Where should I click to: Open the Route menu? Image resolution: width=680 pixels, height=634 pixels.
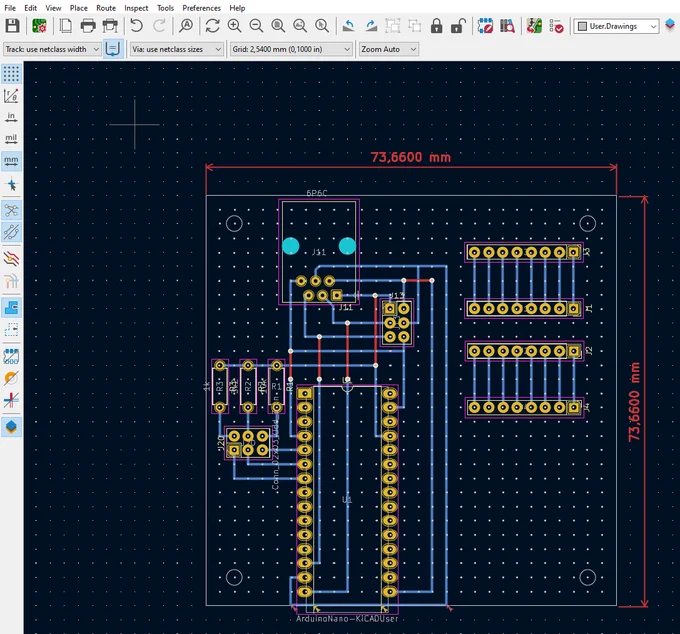[106, 8]
